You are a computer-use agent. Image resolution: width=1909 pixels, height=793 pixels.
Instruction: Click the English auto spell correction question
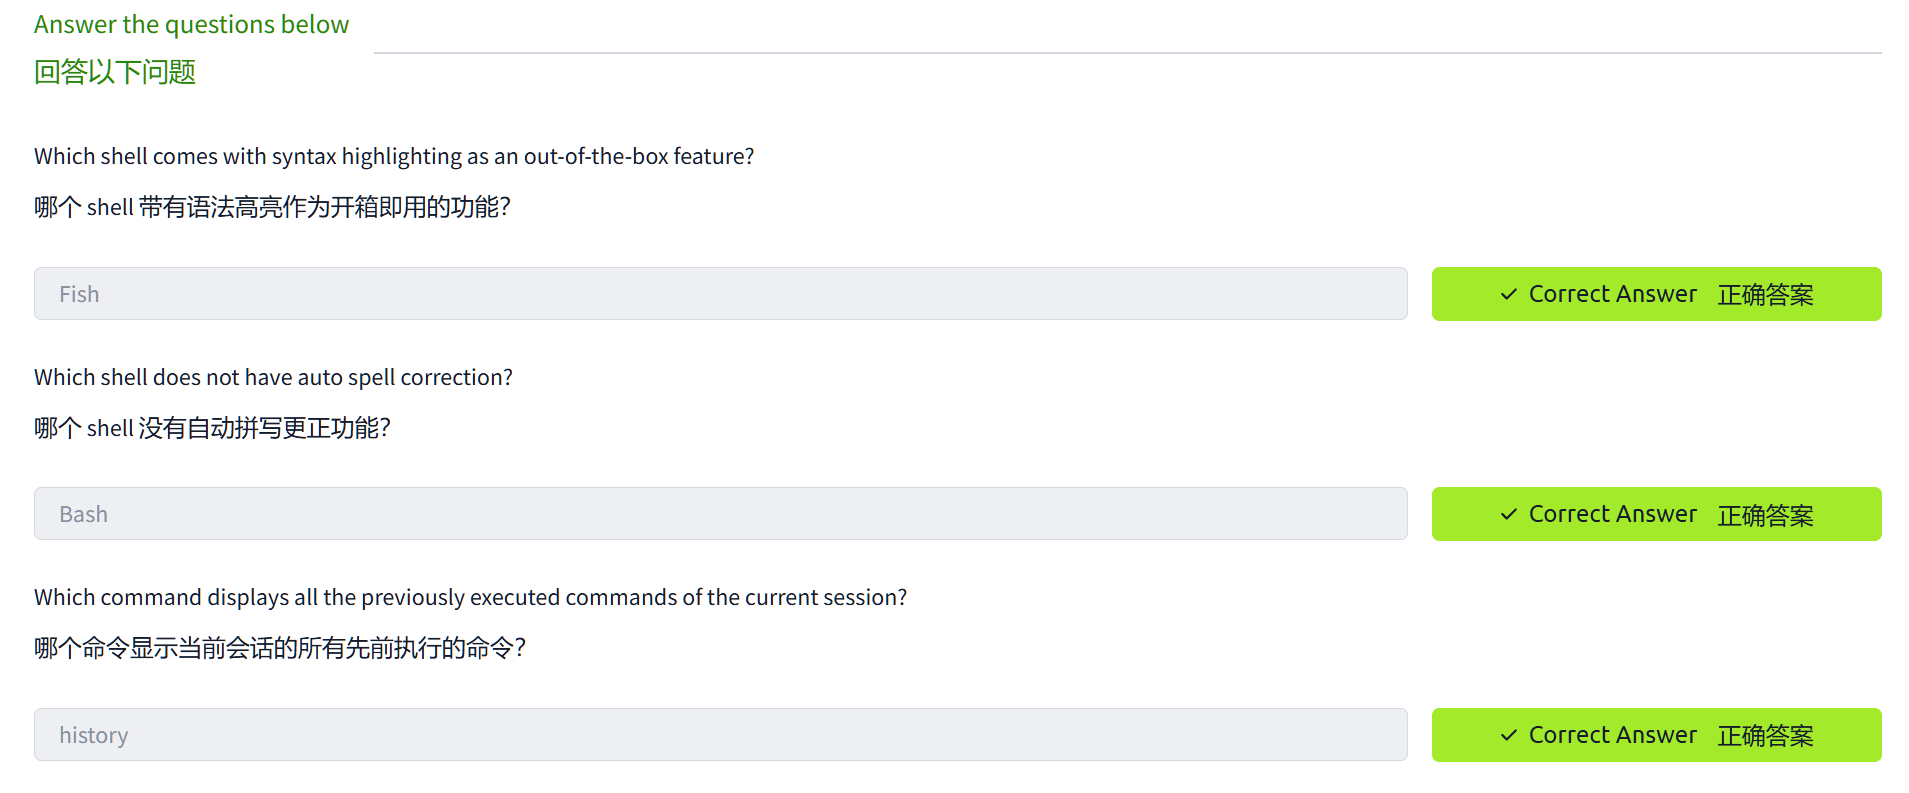273,378
